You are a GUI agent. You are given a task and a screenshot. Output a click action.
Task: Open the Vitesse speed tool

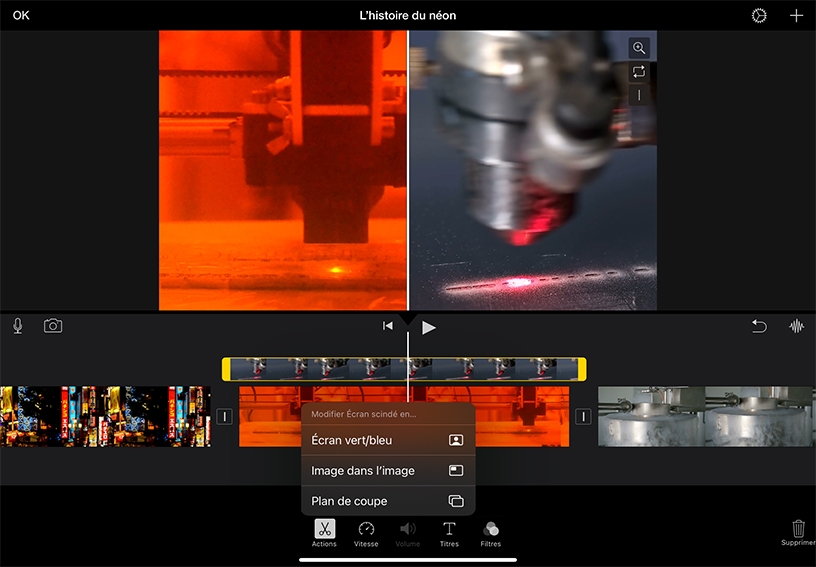[366, 533]
